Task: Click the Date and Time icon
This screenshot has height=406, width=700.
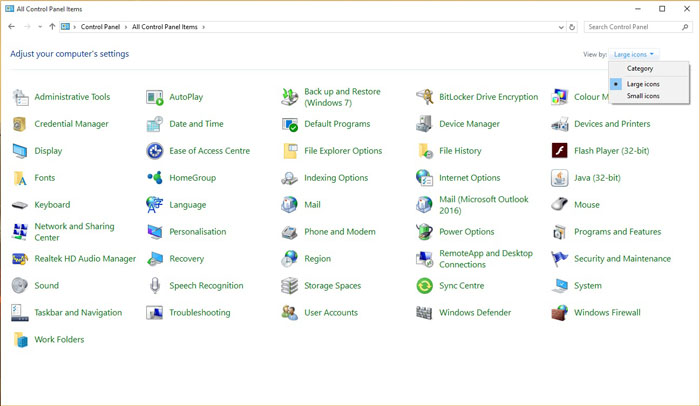Action: [155, 124]
